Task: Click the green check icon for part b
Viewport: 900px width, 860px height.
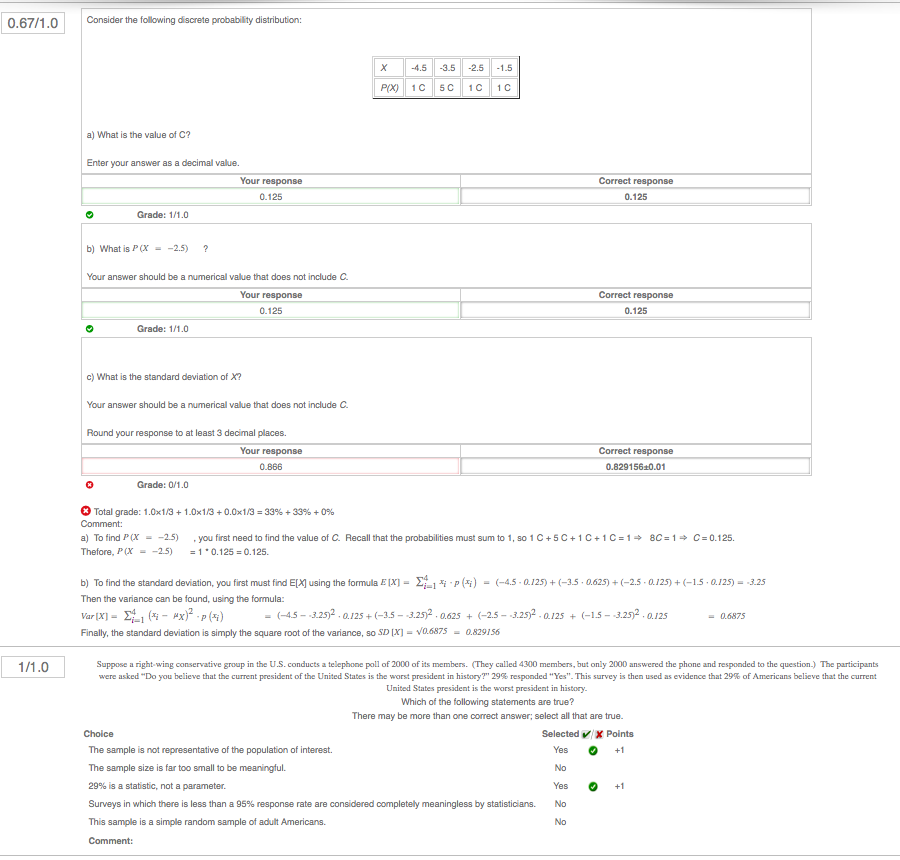Action: coord(89,328)
